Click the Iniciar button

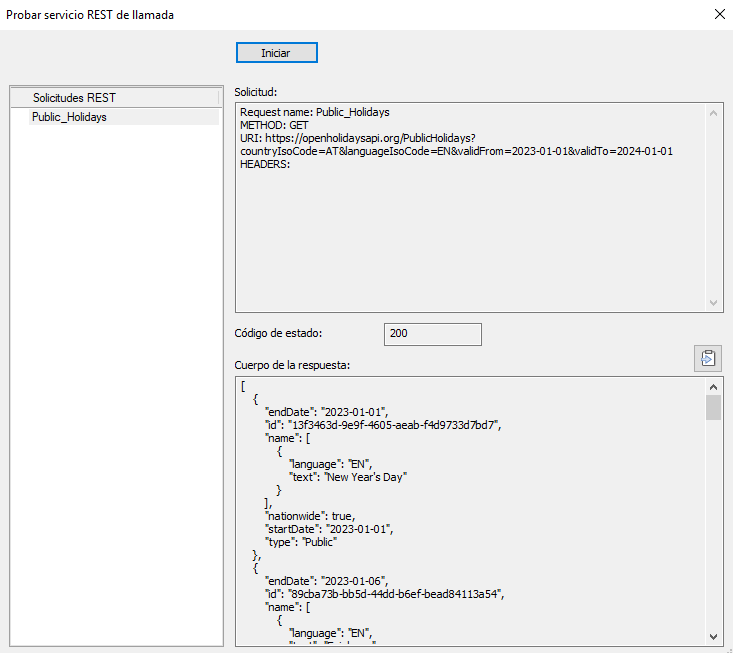277,52
